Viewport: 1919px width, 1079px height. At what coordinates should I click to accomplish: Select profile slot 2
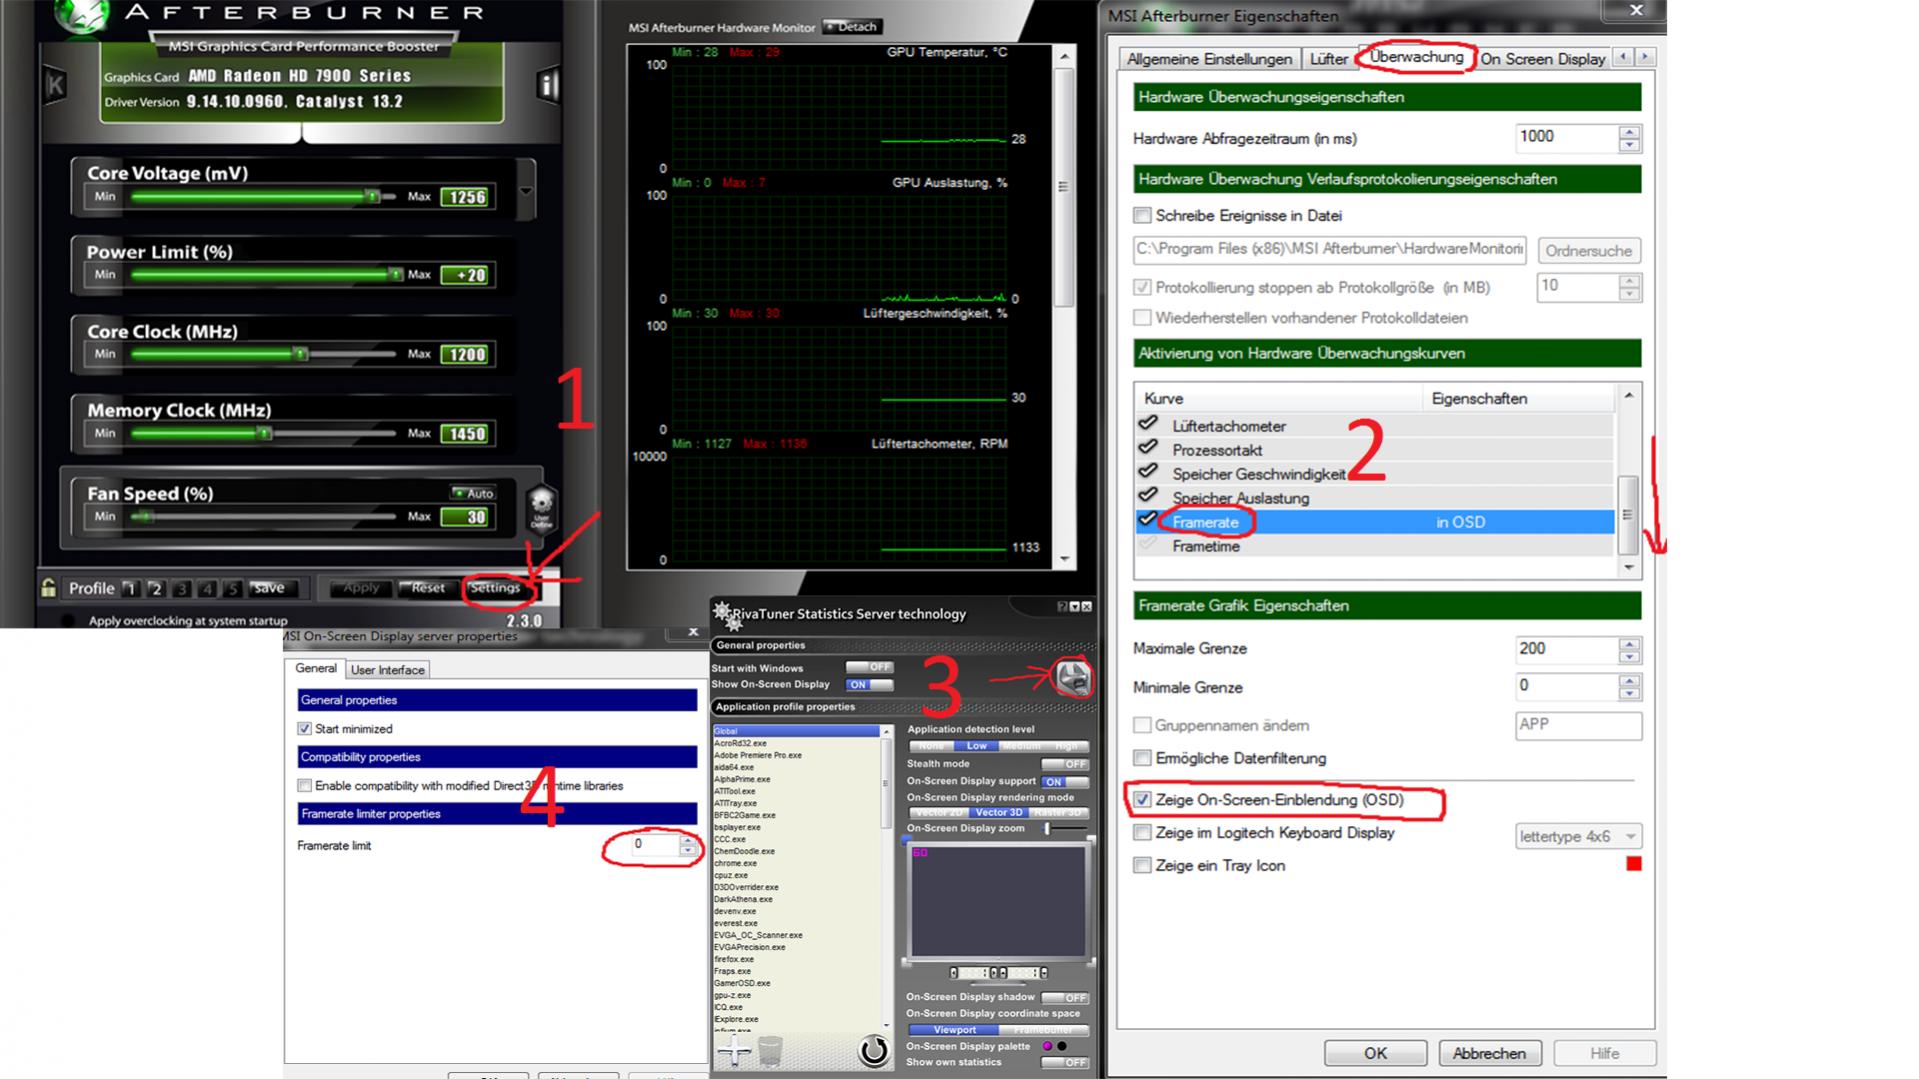click(x=155, y=588)
